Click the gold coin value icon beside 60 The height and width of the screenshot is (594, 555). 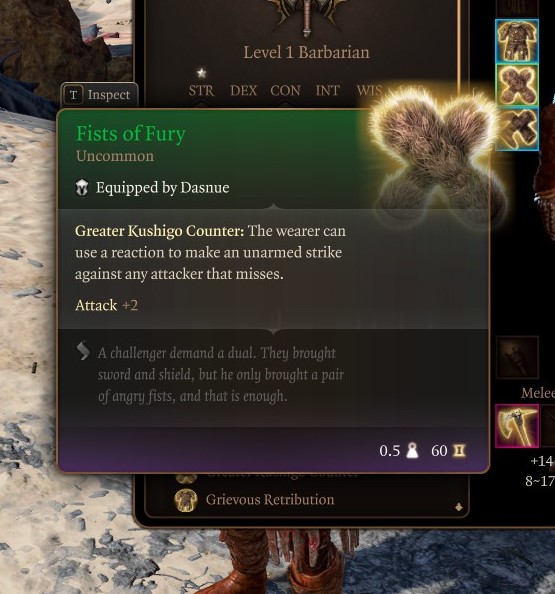[x=459, y=450]
